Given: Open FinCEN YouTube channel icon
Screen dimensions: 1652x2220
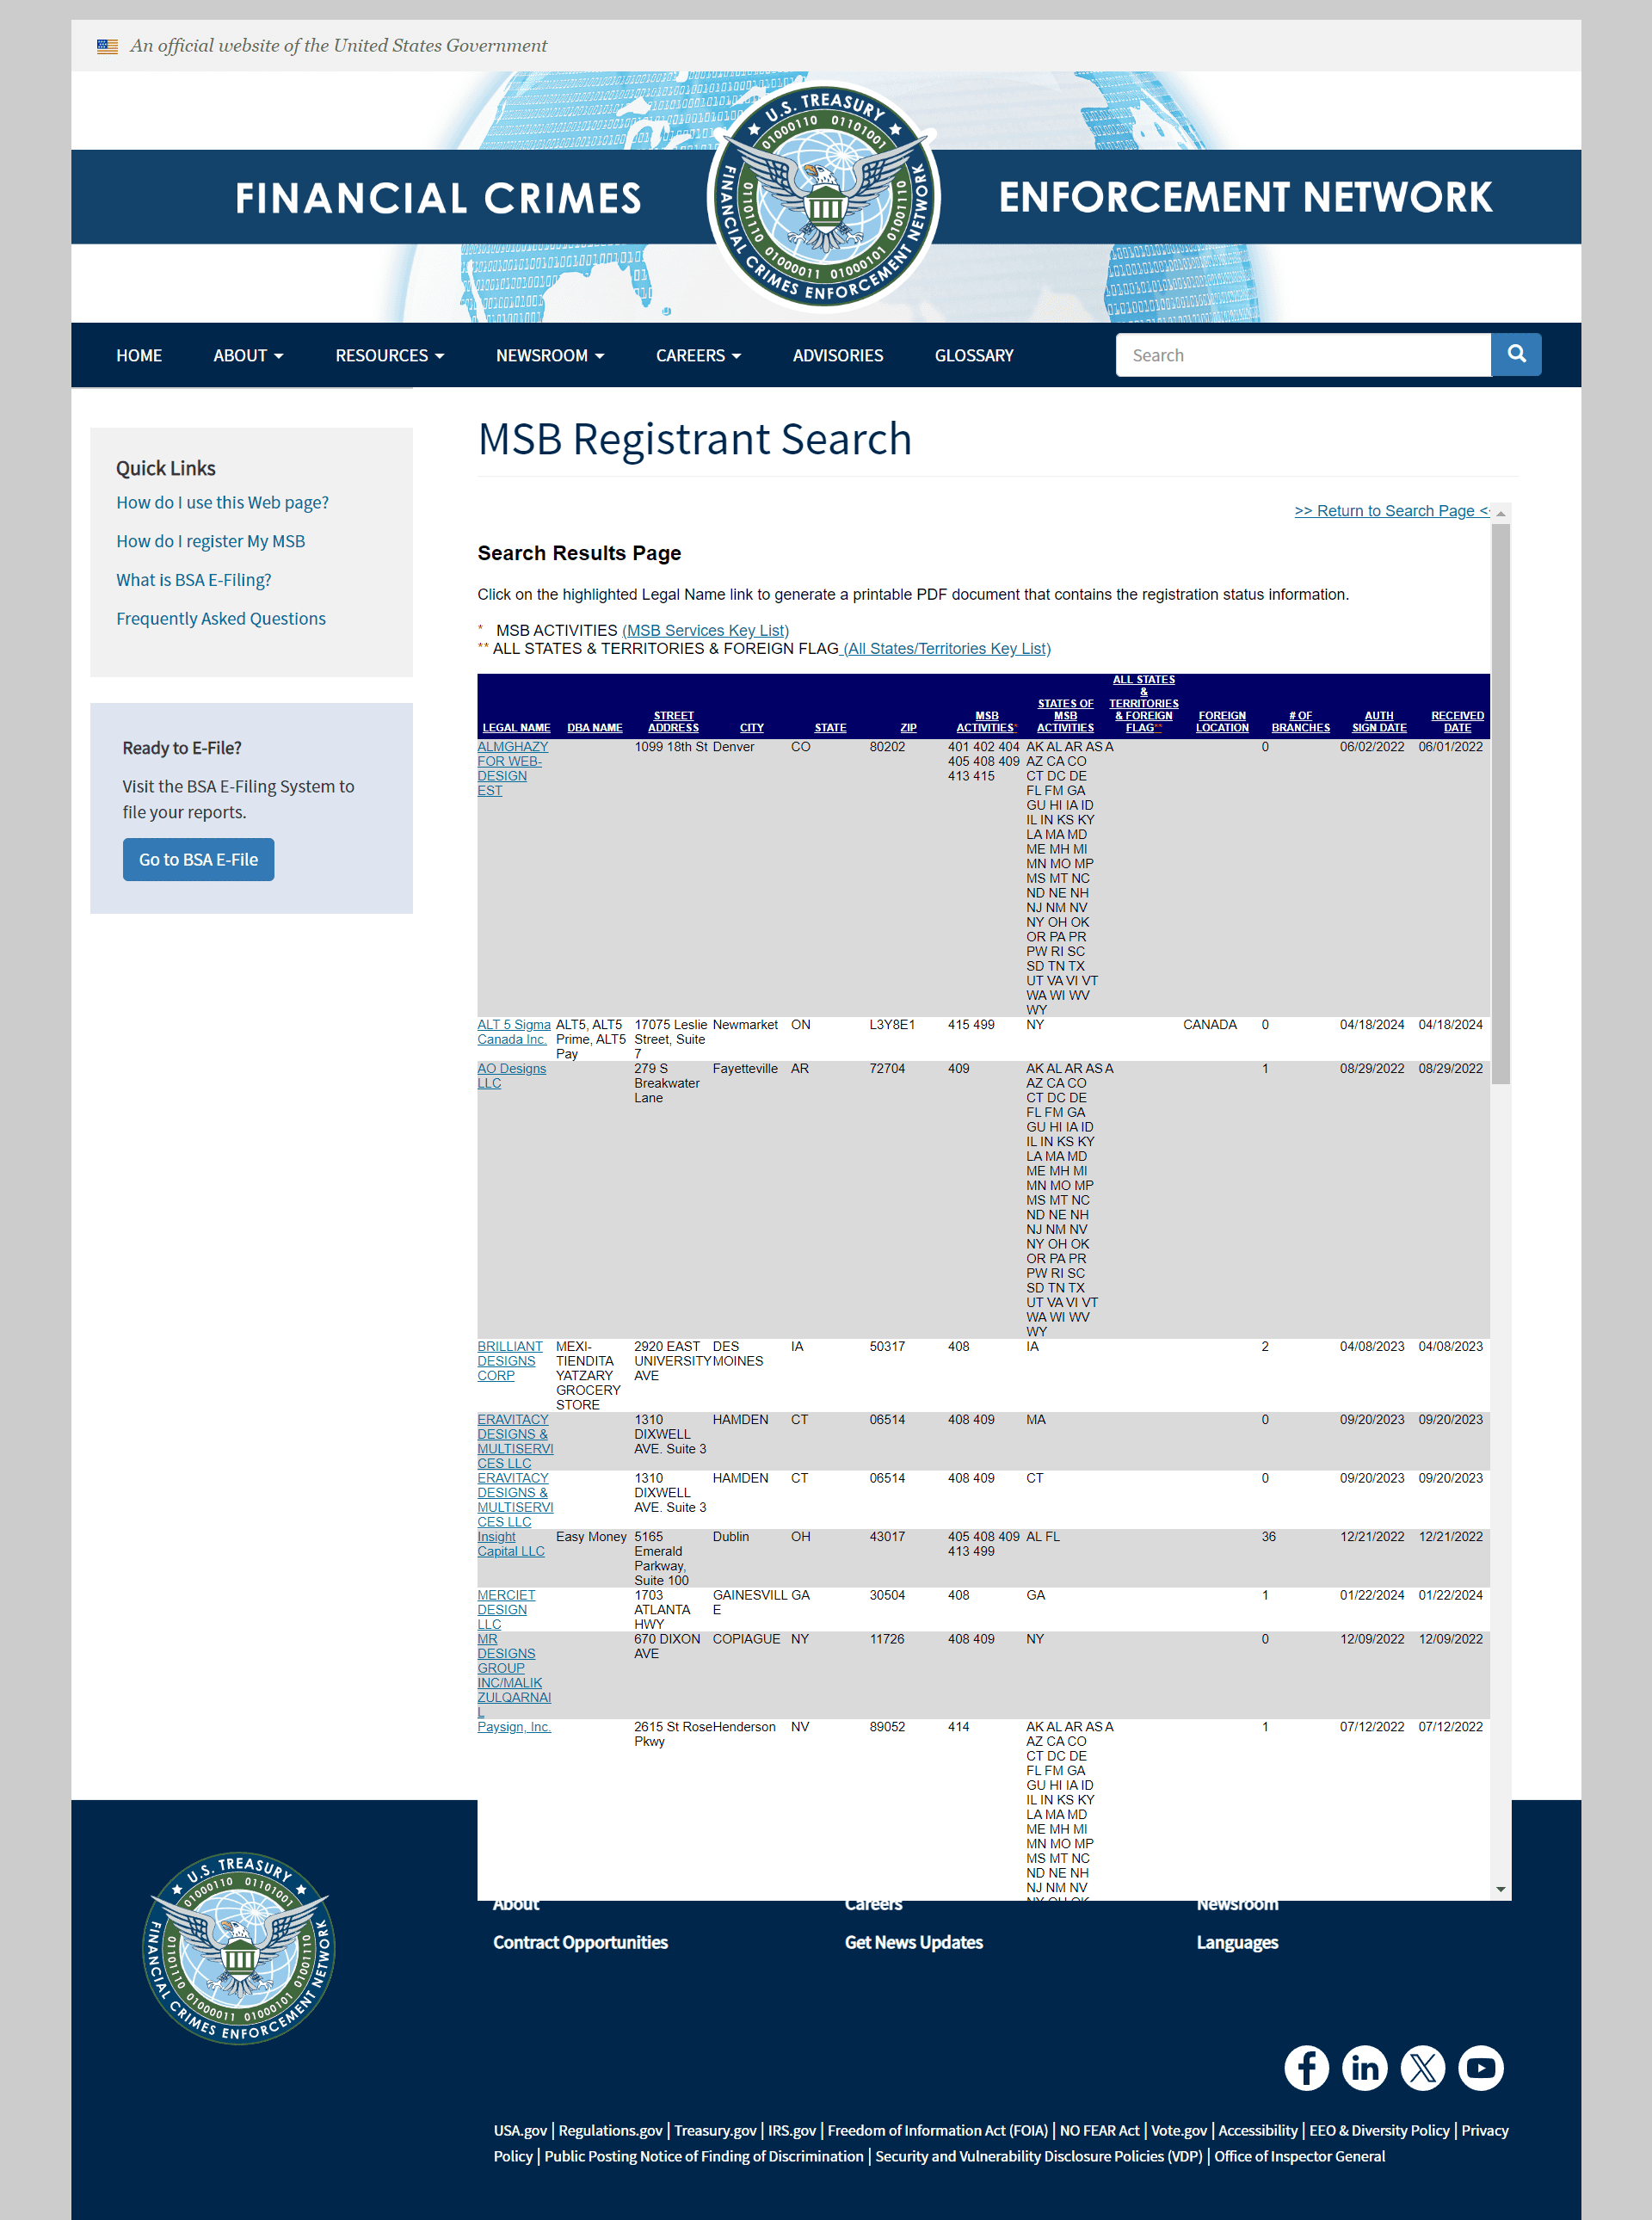Looking at the screenshot, I should [1480, 2067].
